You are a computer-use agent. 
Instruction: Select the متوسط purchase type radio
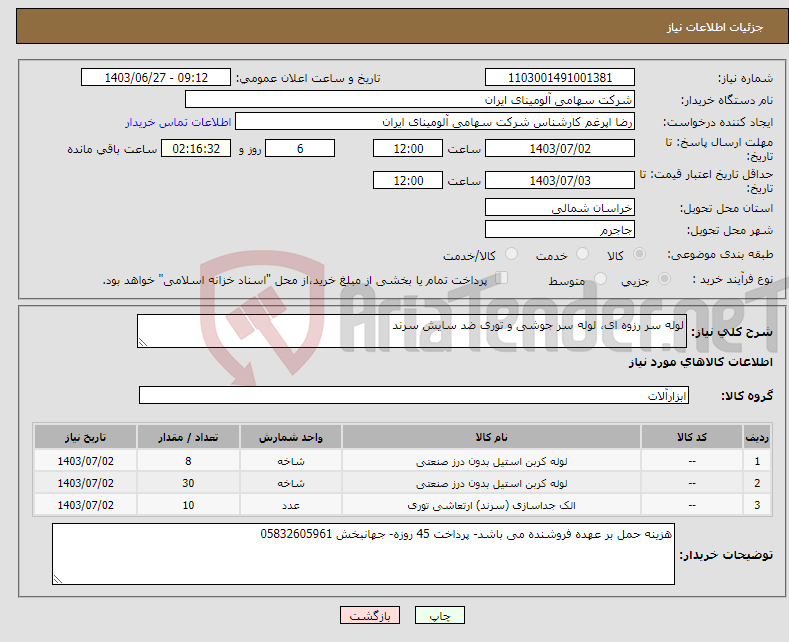coord(600,279)
